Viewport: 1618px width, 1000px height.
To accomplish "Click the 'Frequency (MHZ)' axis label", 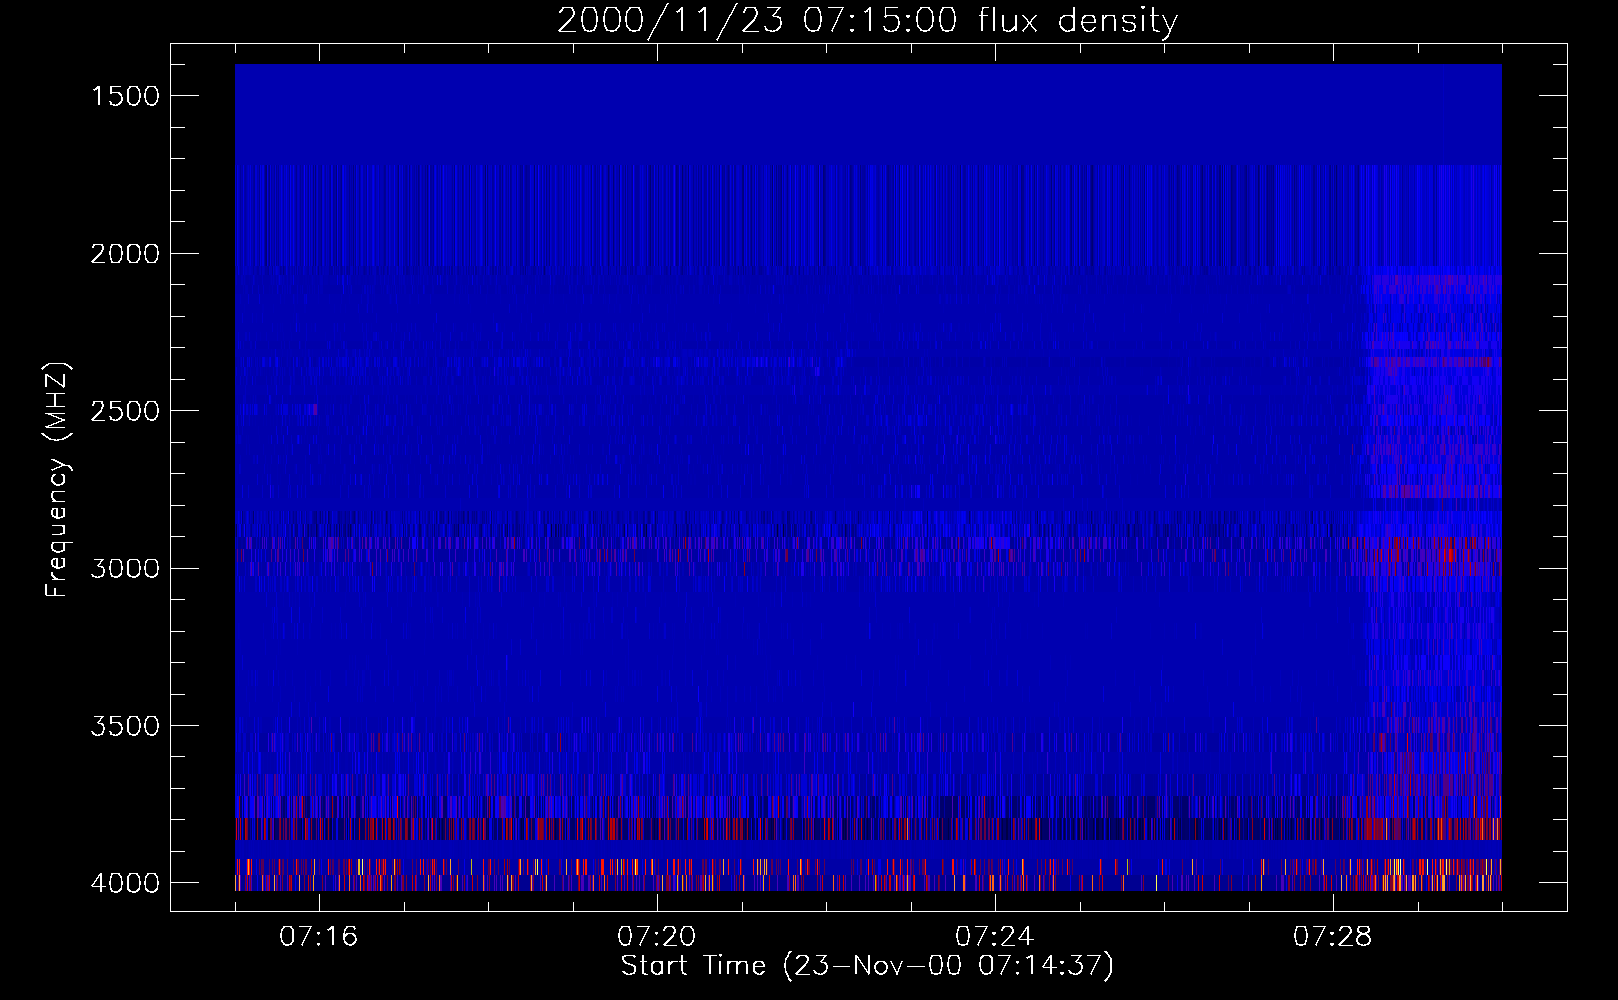I will click(x=58, y=480).
